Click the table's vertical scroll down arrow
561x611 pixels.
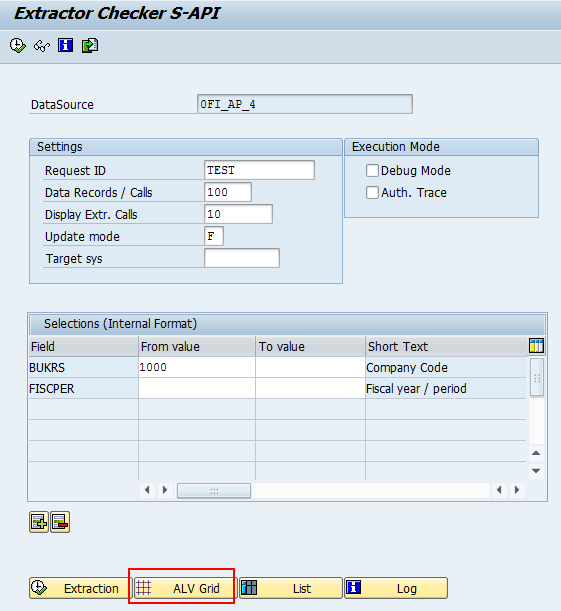point(536,471)
